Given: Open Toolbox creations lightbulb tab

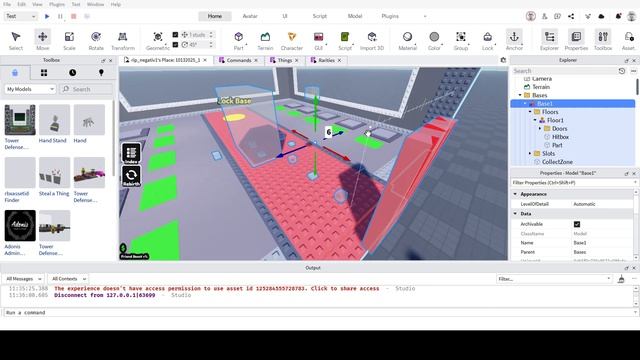Looking at the screenshot, I should 101,73.
